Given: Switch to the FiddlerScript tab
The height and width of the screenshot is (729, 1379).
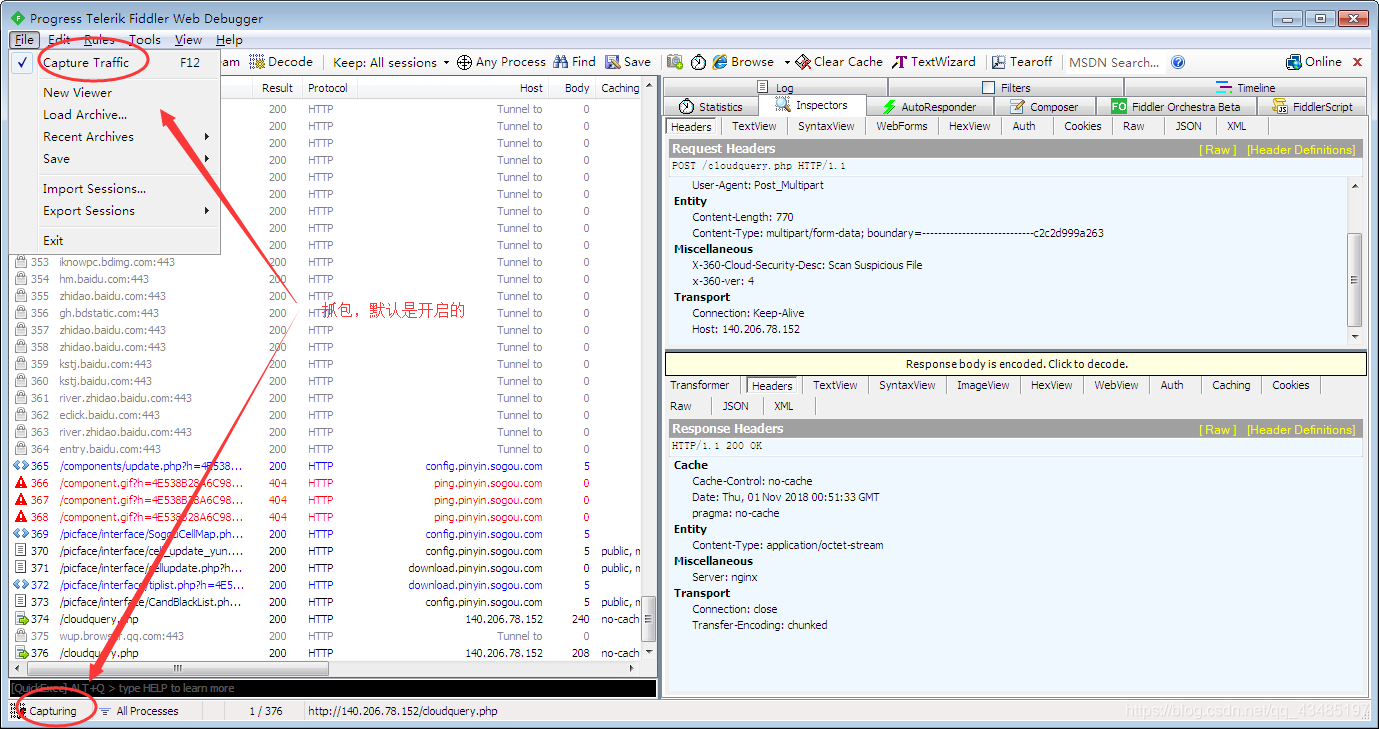Looking at the screenshot, I should (1313, 107).
